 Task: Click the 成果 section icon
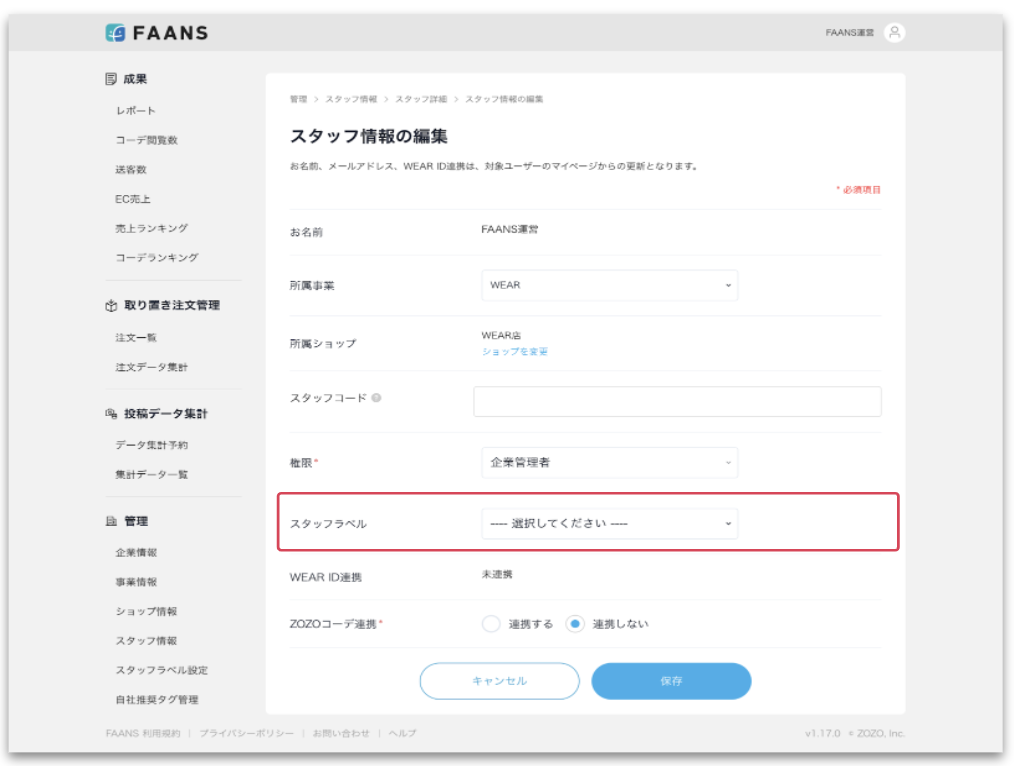(x=111, y=79)
